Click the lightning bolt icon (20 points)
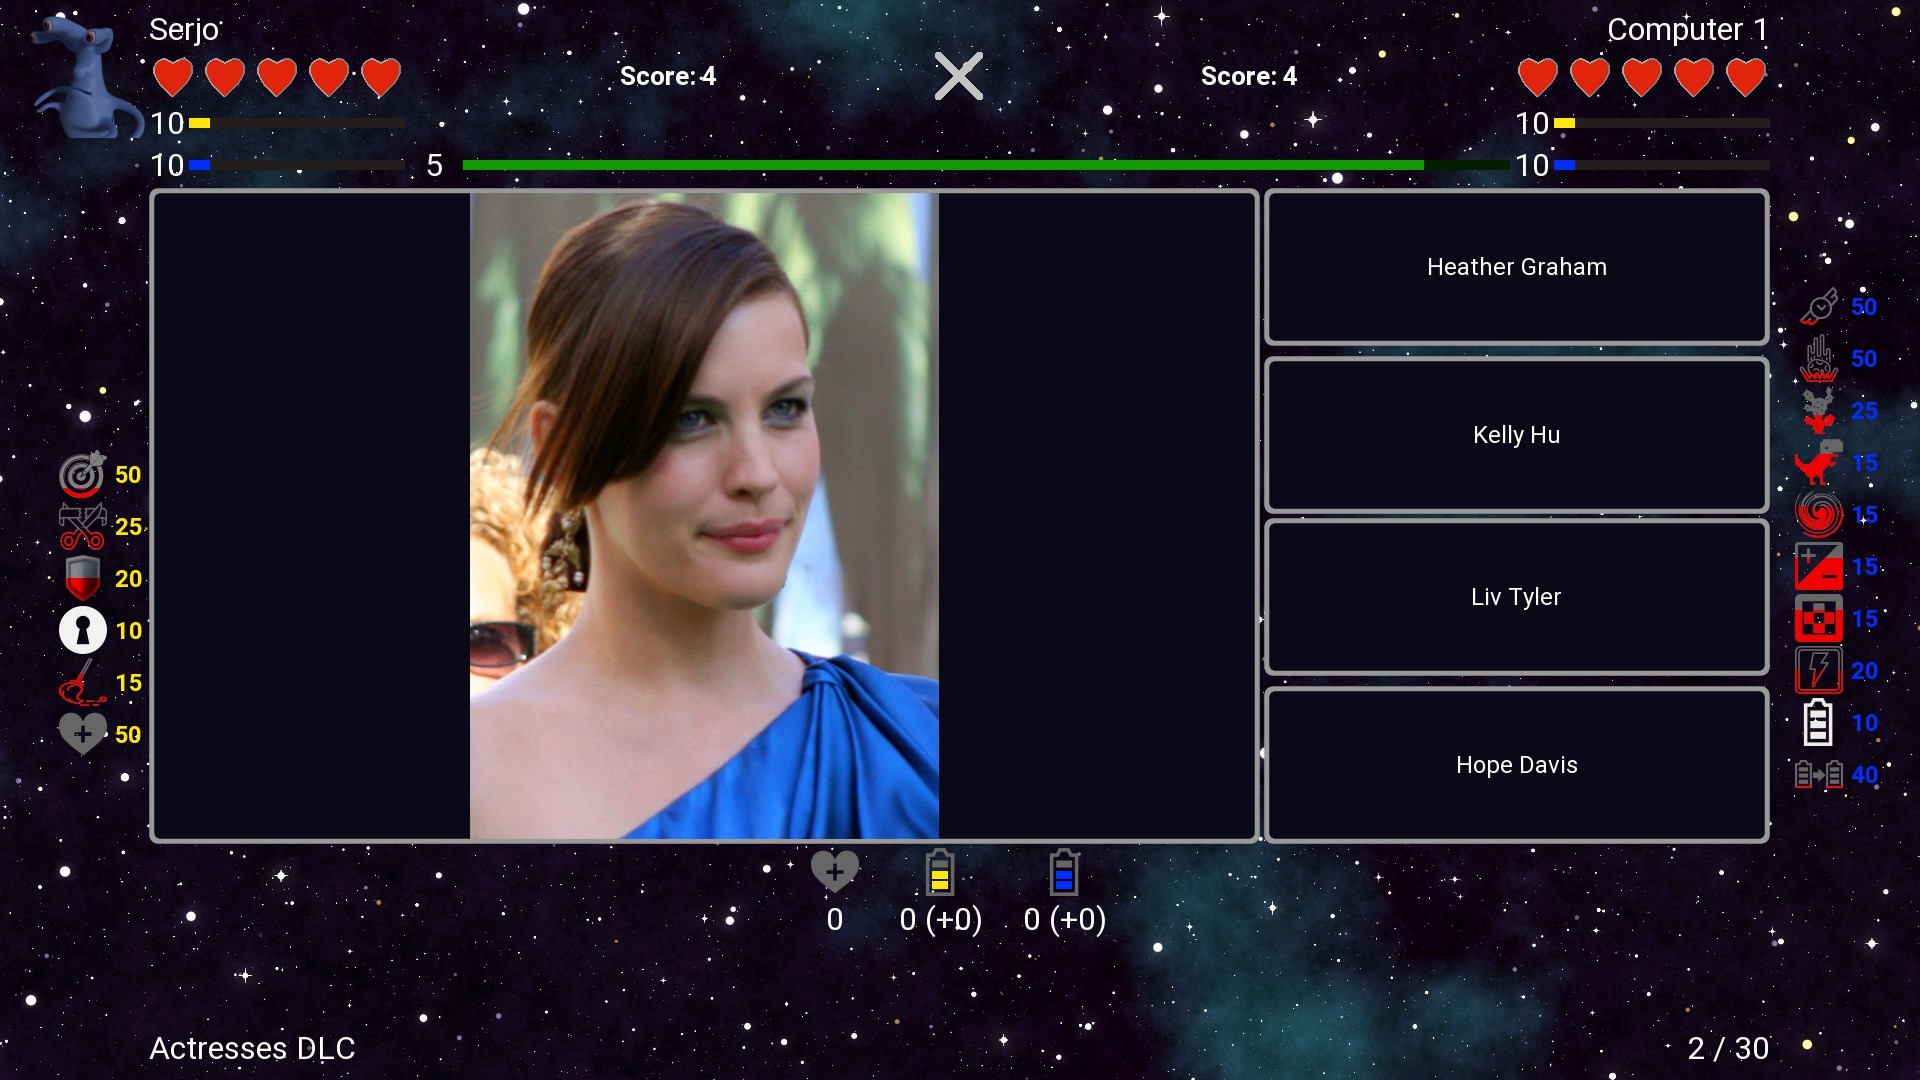 tap(1820, 671)
